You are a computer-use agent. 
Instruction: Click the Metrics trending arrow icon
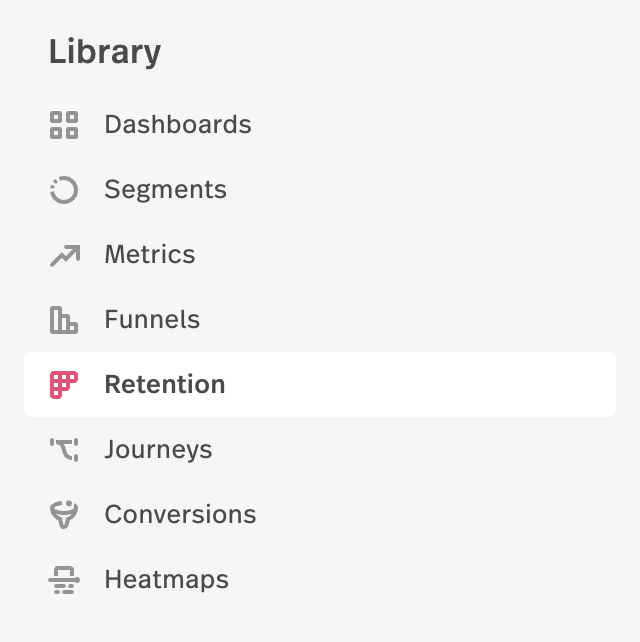pyautogui.click(x=65, y=255)
